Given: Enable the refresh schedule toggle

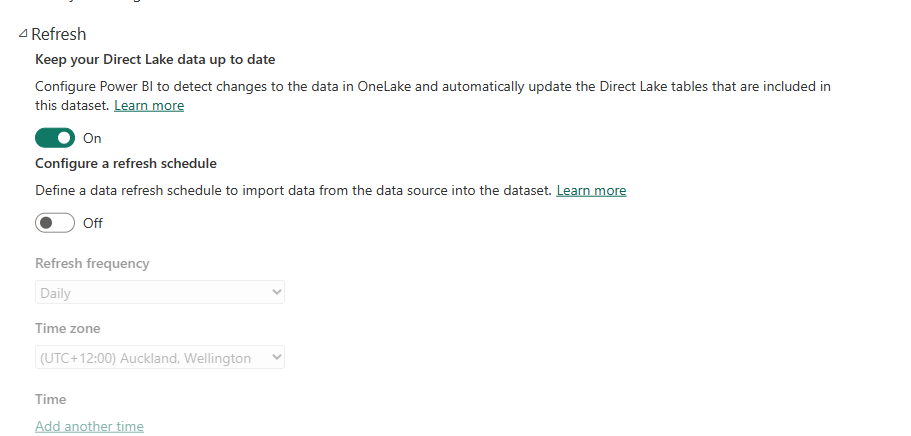Looking at the screenshot, I should [55, 223].
